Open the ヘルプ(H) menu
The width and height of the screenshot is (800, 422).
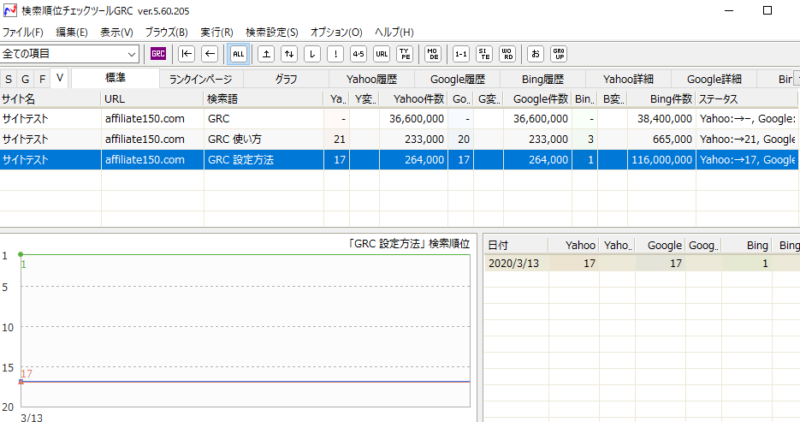click(394, 32)
